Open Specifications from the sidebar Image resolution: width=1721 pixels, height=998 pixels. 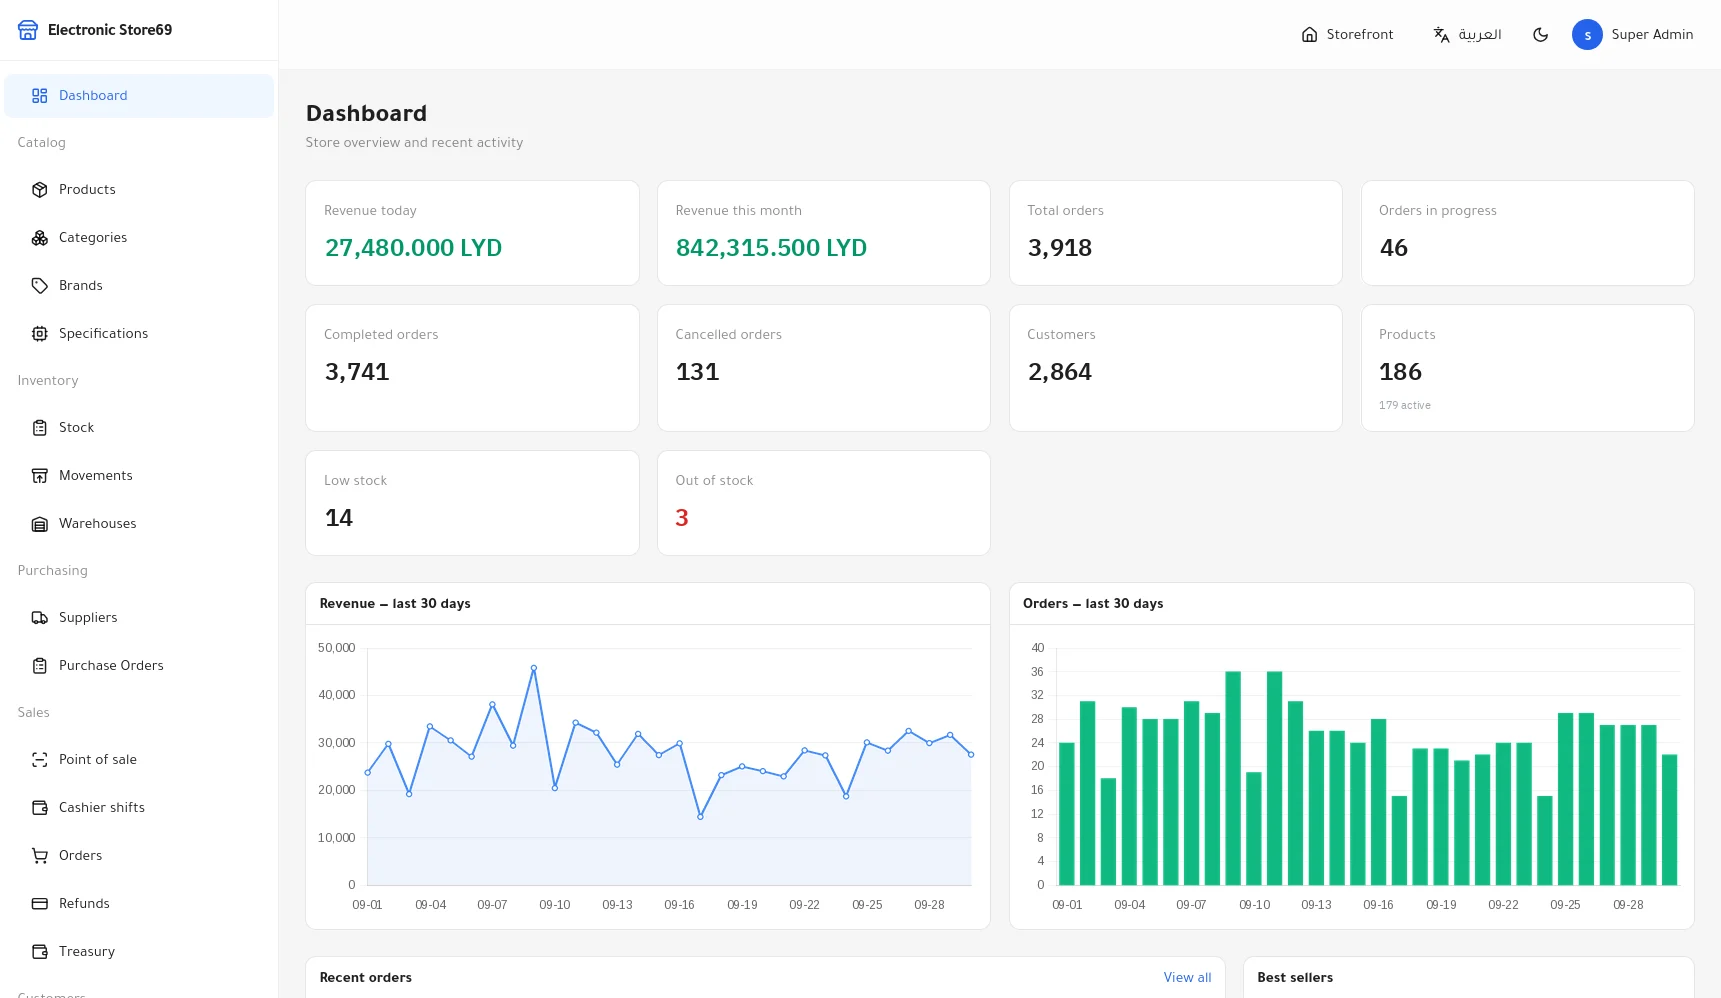[139, 334]
